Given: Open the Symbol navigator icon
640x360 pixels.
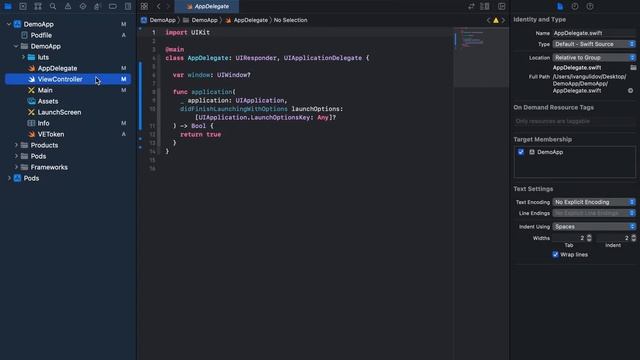Looking at the screenshot, I should (x=38, y=7).
